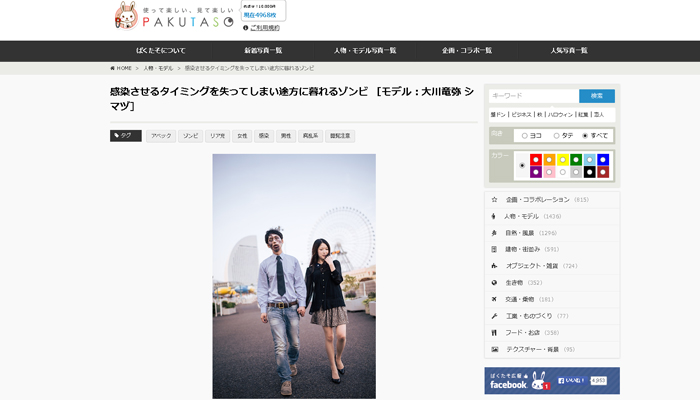Open the フード・お店 fork and knife icon
Viewport: 700px width, 400px height.
pos(494,333)
